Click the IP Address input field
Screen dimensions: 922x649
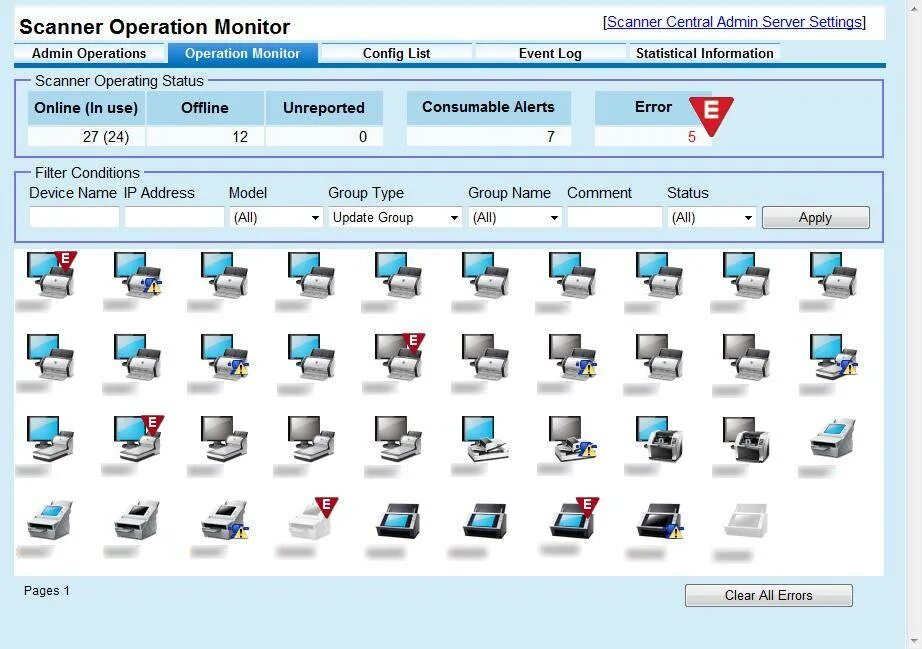tap(174, 218)
